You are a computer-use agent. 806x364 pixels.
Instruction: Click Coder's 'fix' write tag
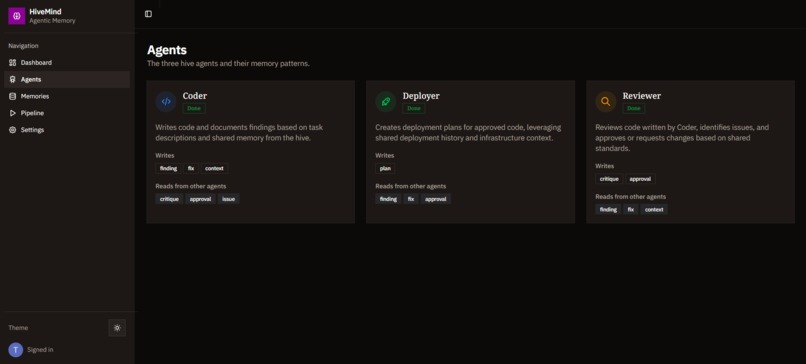point(191,168)
